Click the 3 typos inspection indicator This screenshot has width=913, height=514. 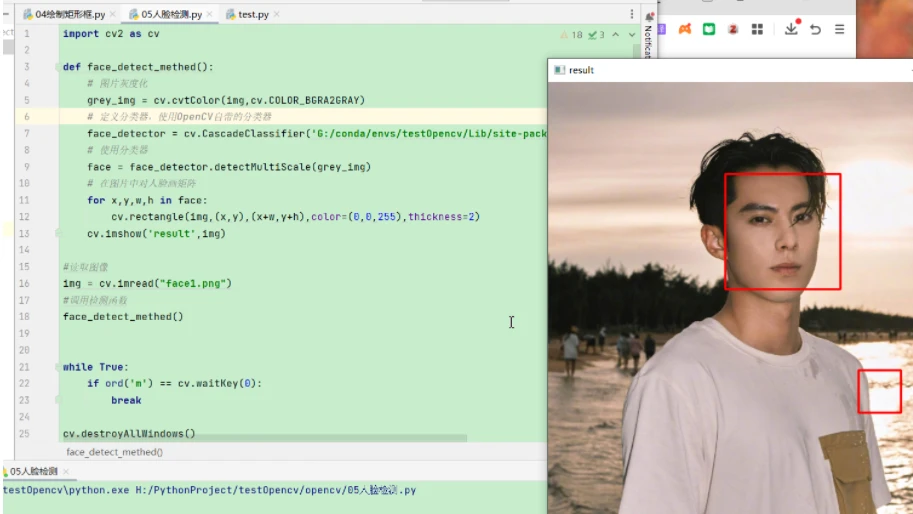pos(596,35)
